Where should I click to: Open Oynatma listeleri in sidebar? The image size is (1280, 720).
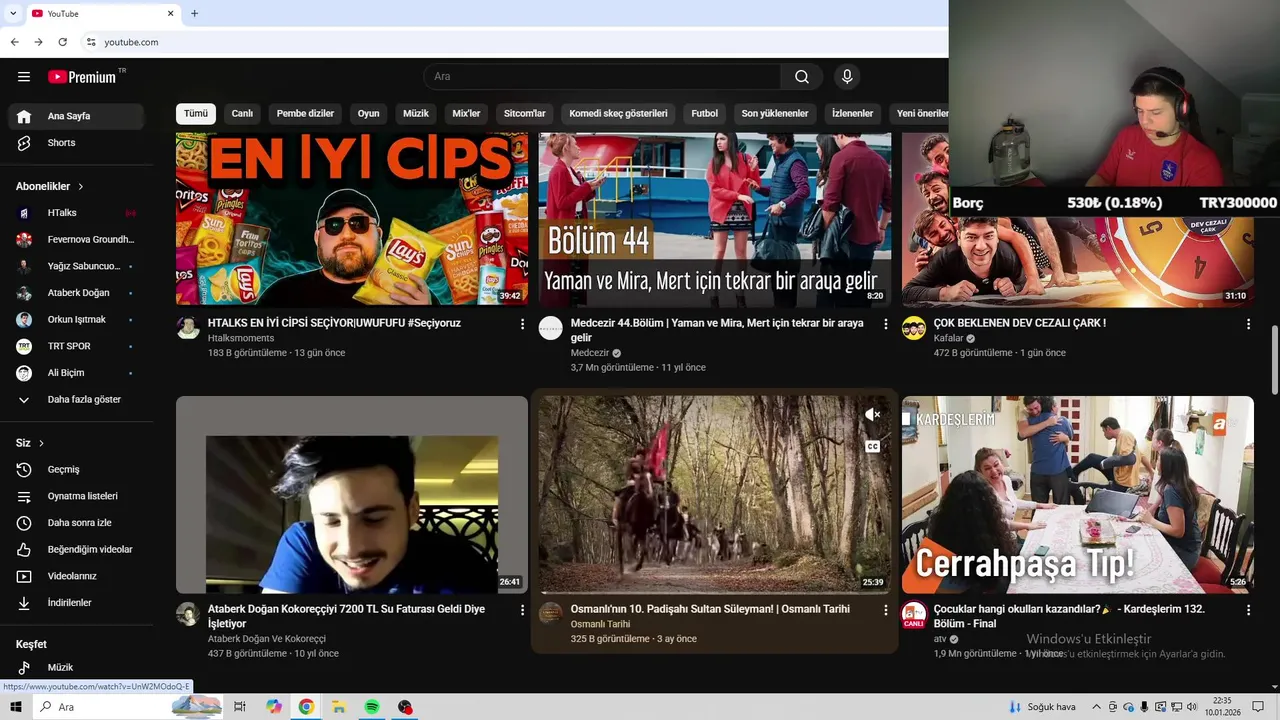[x=76, y=496]
